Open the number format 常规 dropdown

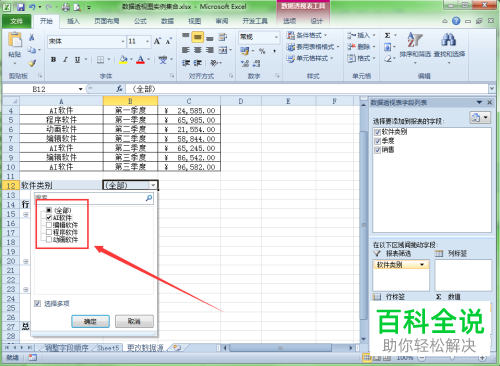point(276,37)
